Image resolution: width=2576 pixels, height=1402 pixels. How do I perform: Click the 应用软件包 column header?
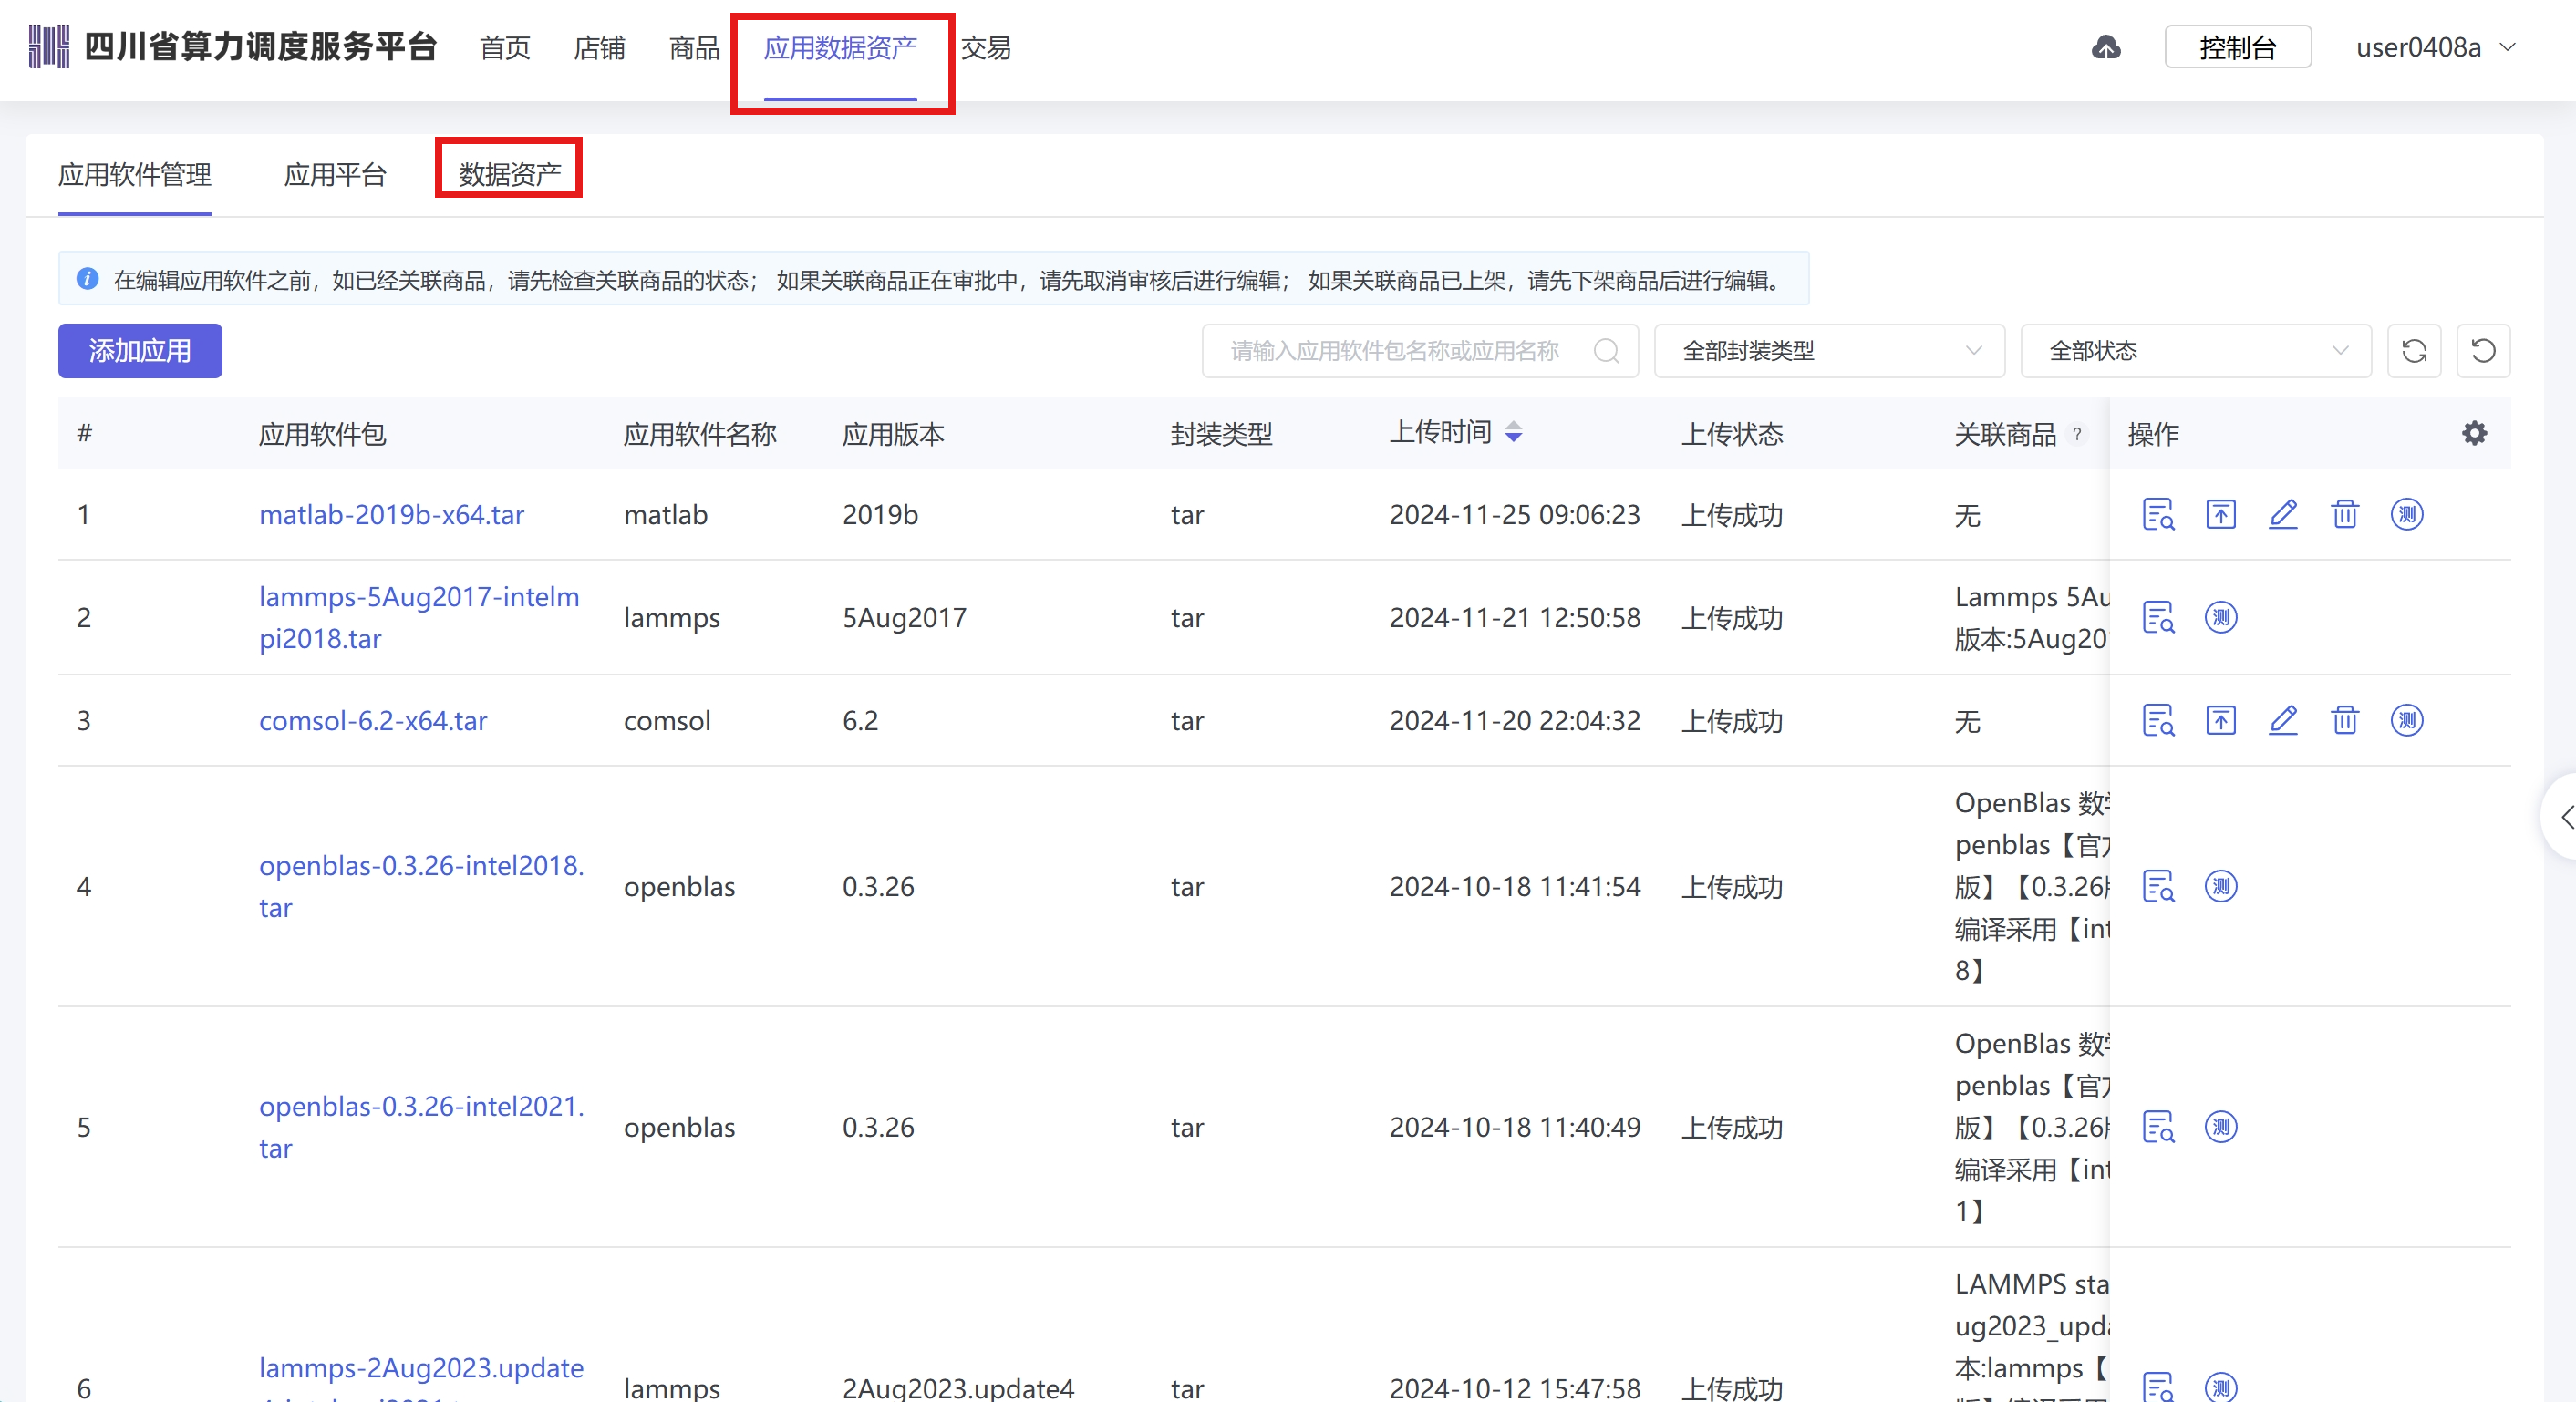(x=322, y=434)
